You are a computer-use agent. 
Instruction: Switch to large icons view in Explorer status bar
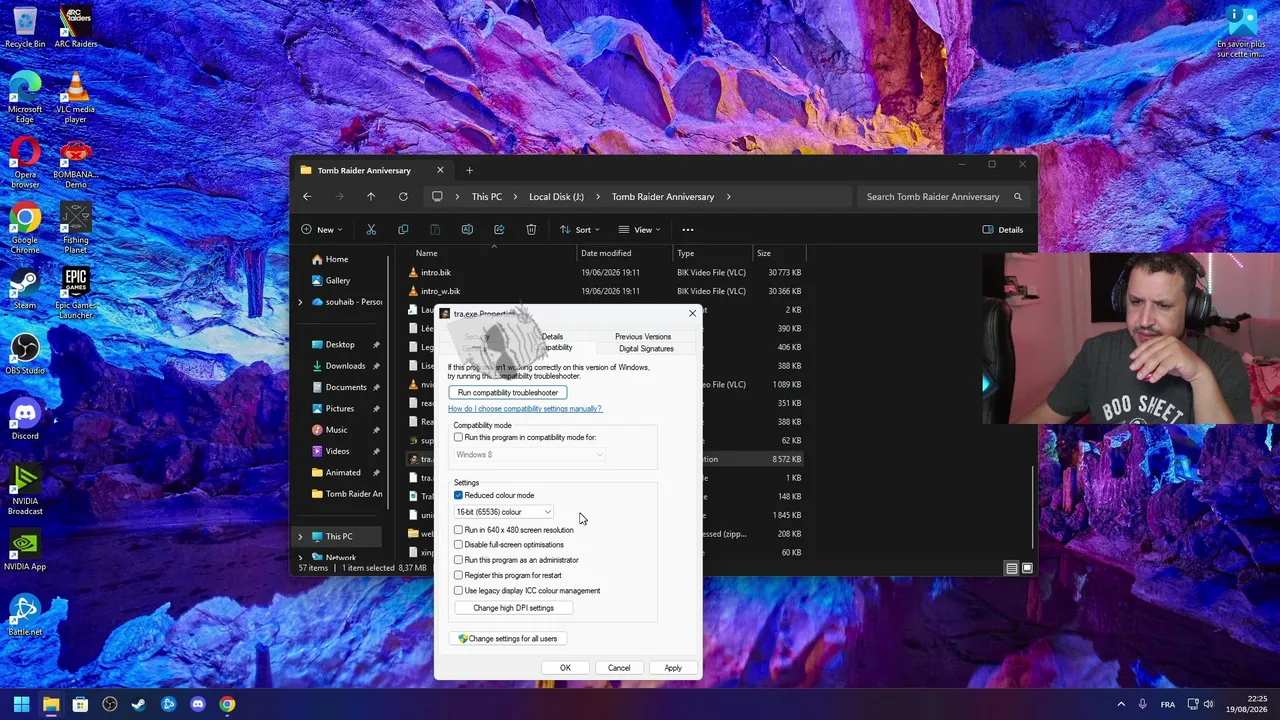[x=1027, y=569]
